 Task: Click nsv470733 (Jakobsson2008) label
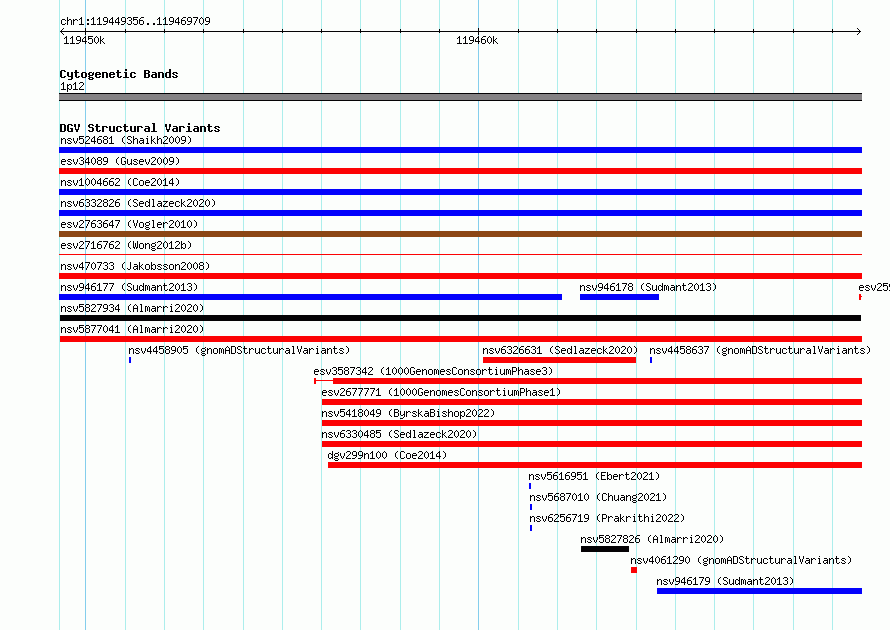[x=135, y=266]
